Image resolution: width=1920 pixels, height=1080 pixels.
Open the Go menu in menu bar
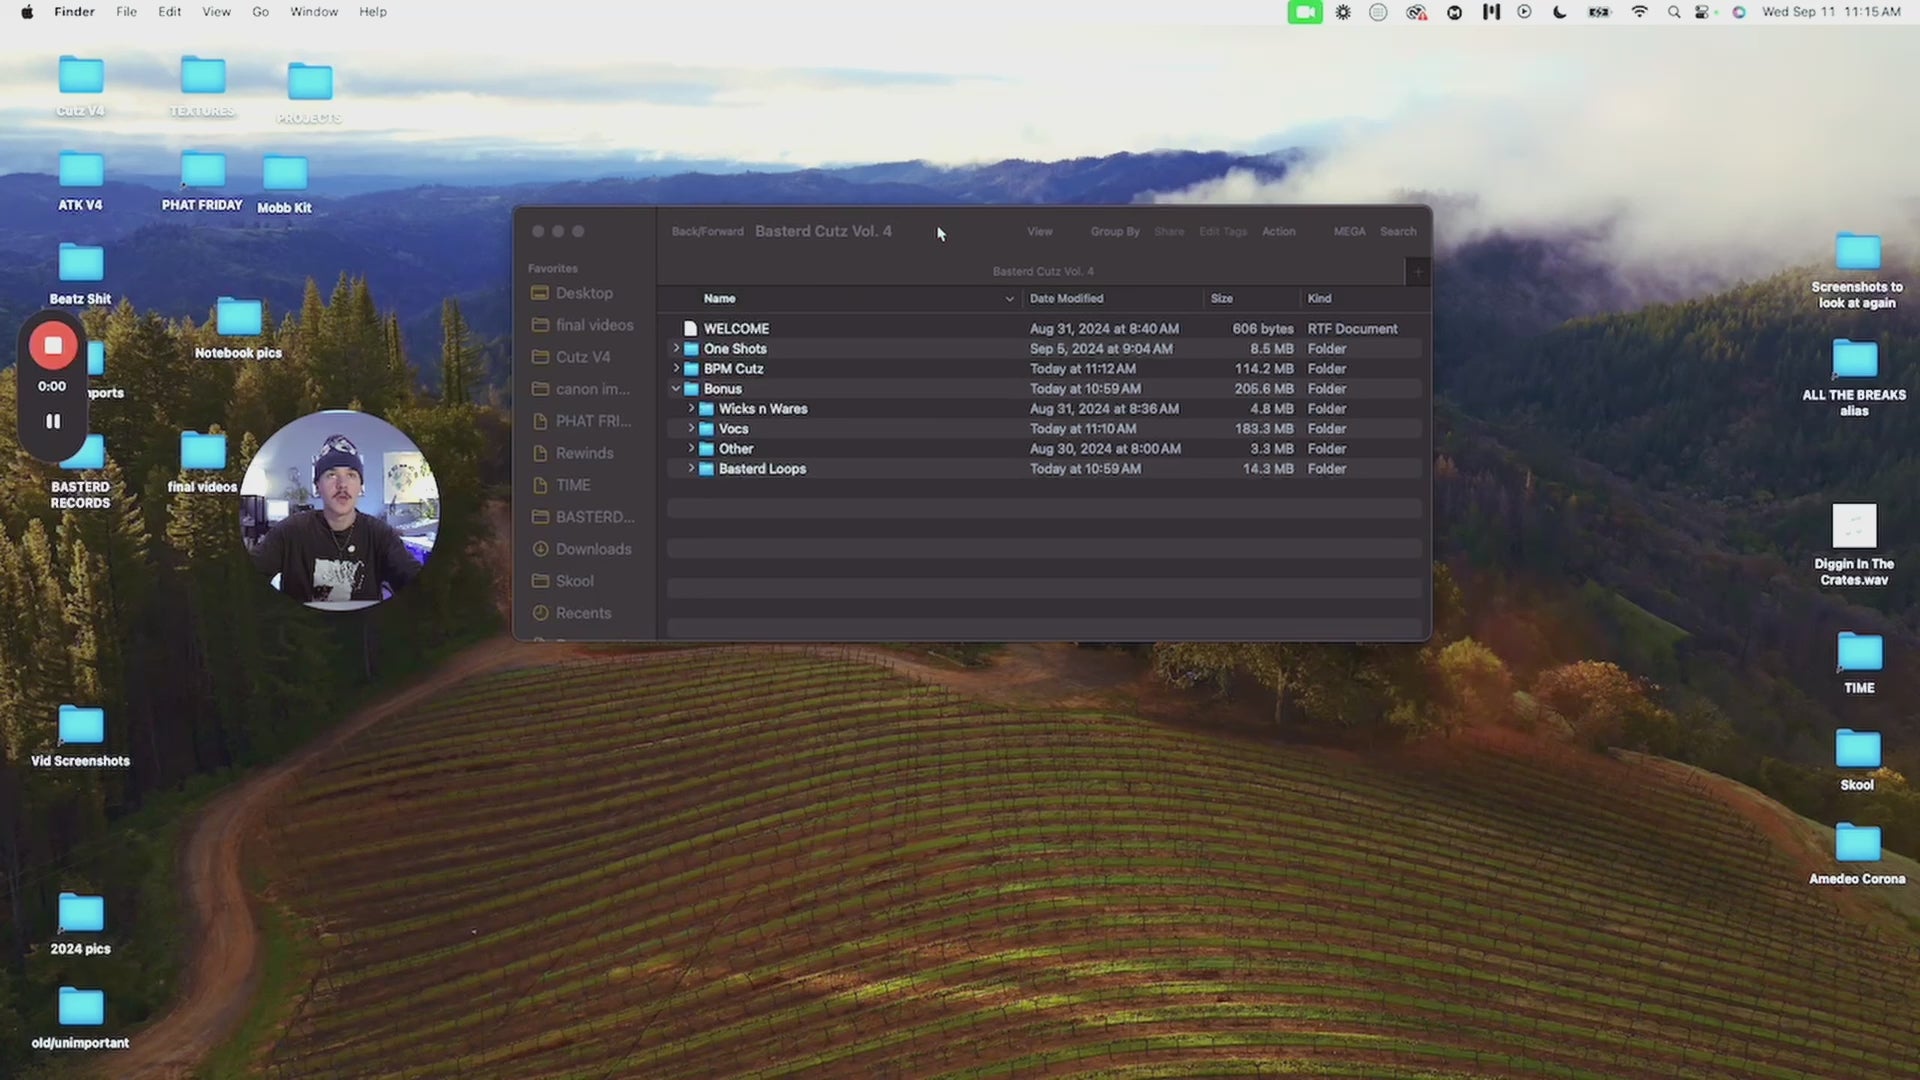(x=260, y=12)
